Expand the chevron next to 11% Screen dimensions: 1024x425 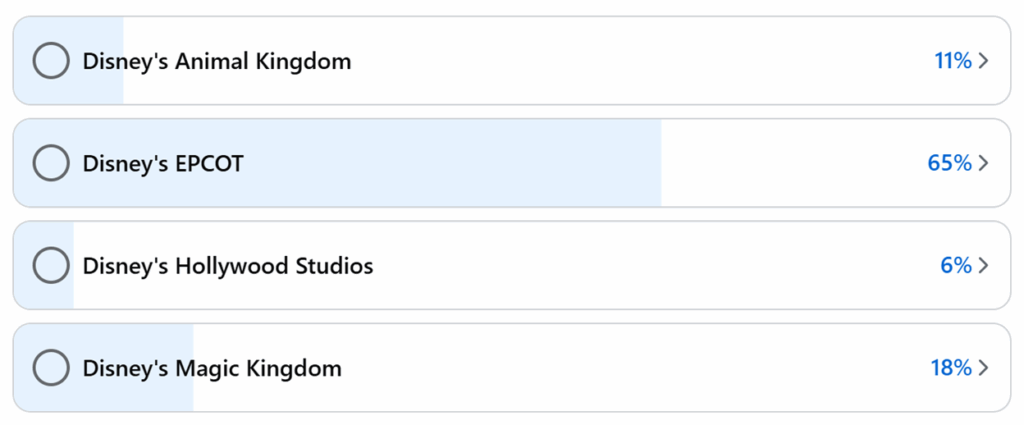click(984, 61)
